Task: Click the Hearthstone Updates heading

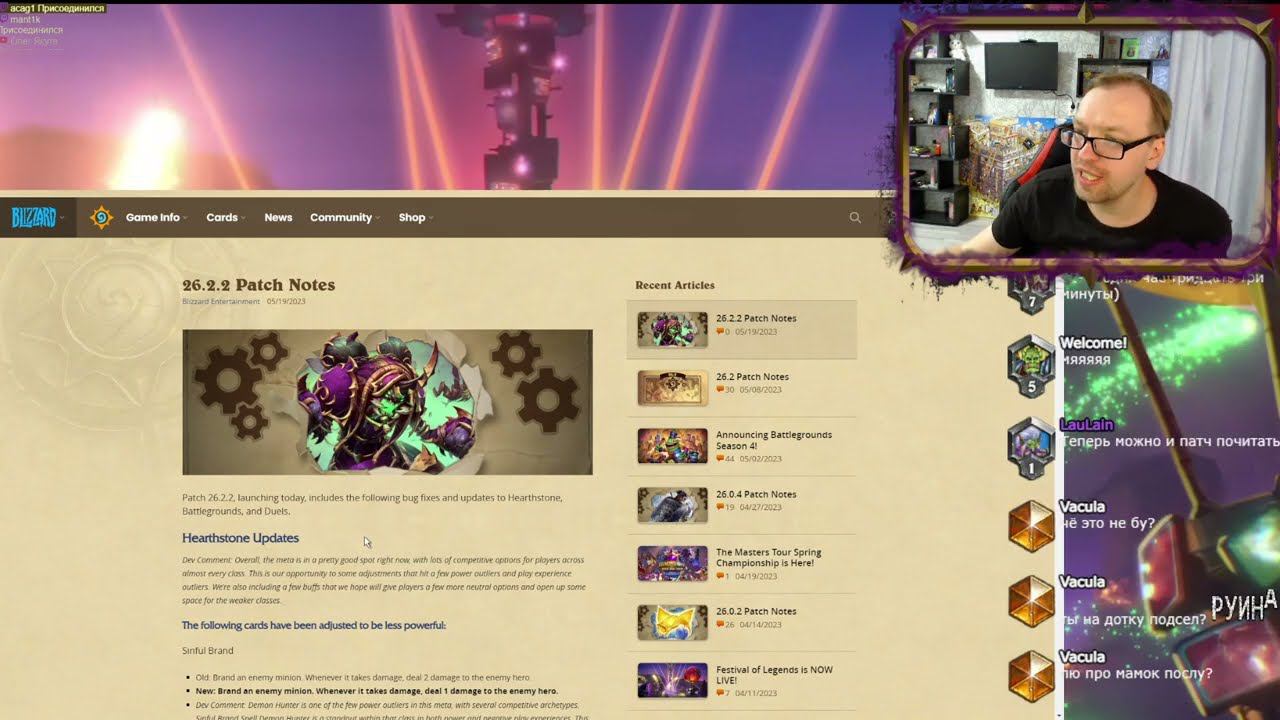Action: [240, 538]
